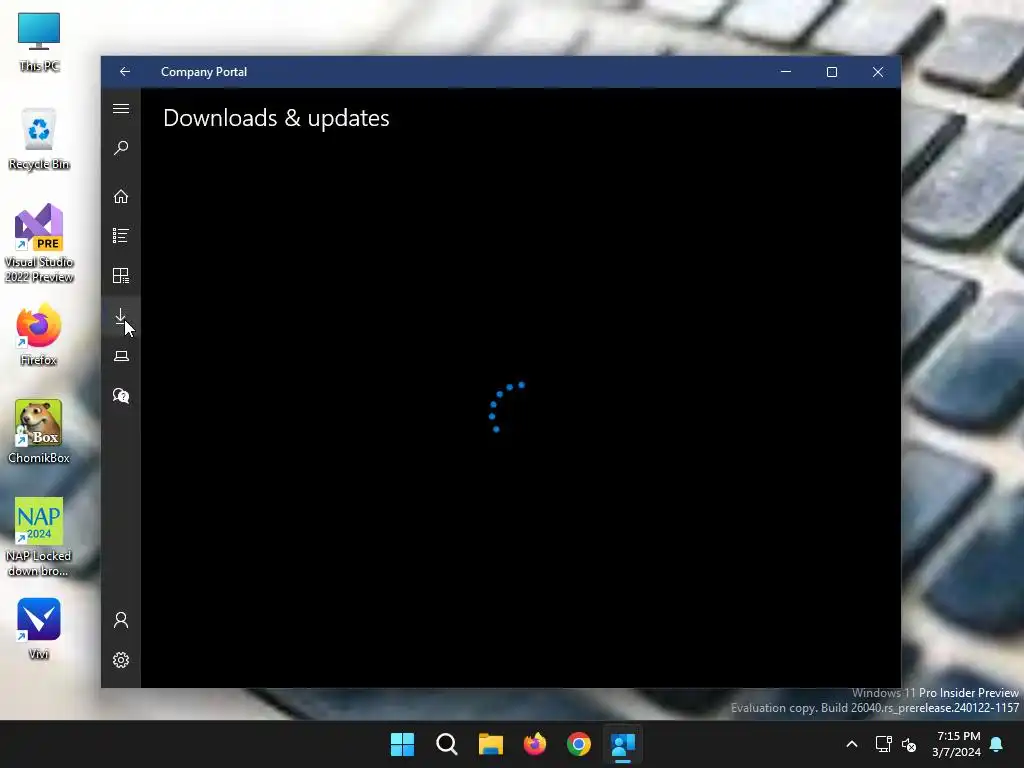Click Company Portal taskbar icon

(622, 744)
